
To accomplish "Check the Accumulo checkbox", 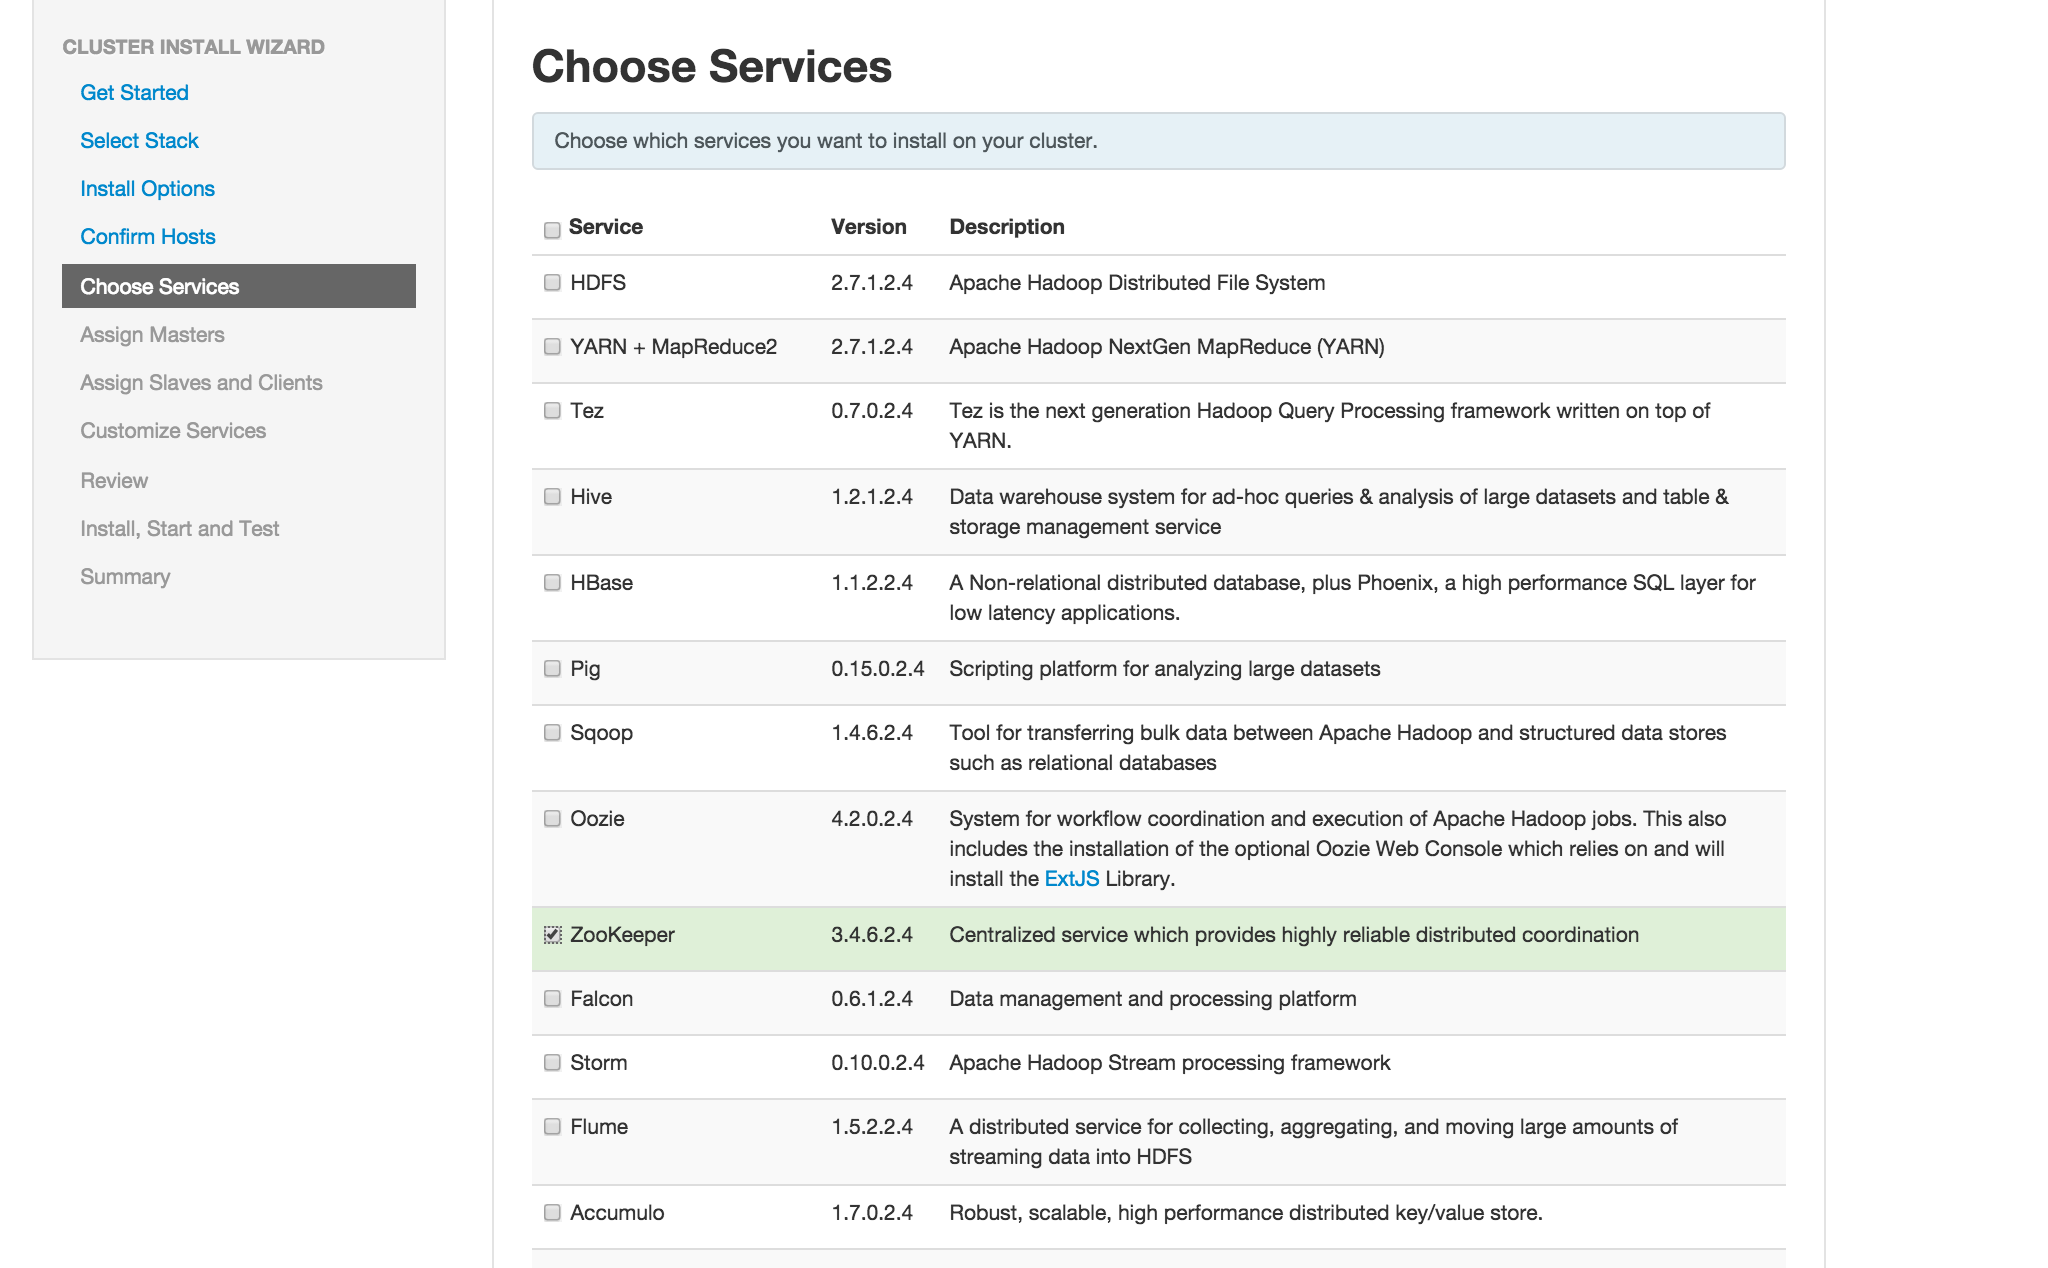I will pyautogui.click(x=552, y=1213).
